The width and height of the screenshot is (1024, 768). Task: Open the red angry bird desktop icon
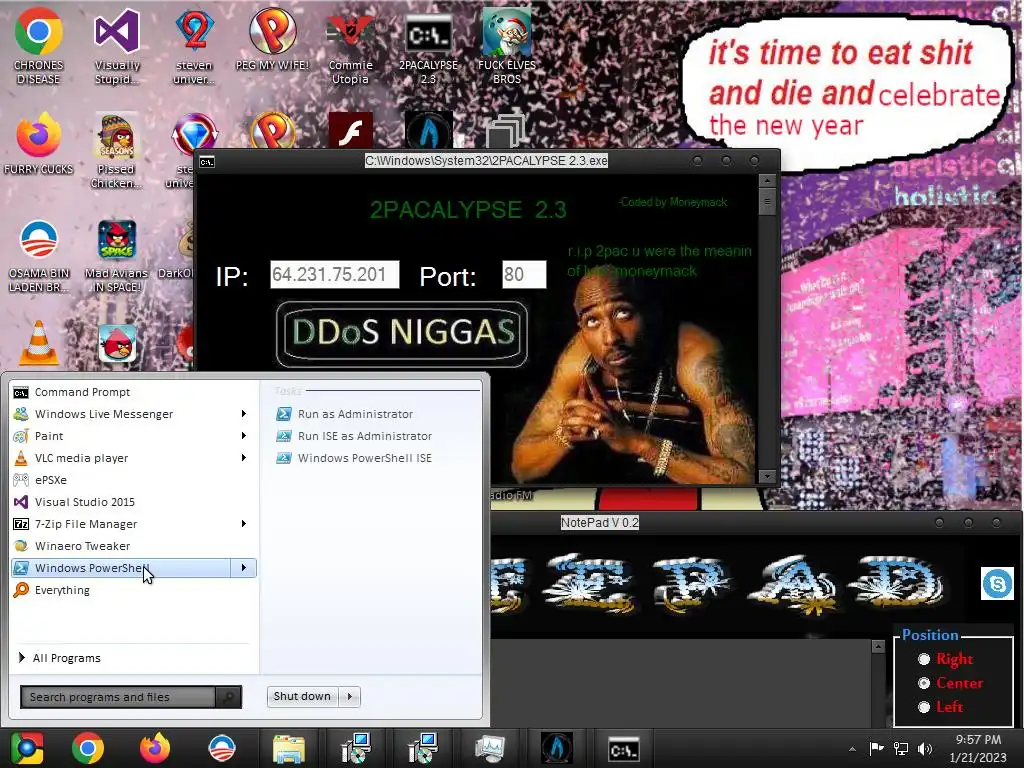click(x=117, y=343)
